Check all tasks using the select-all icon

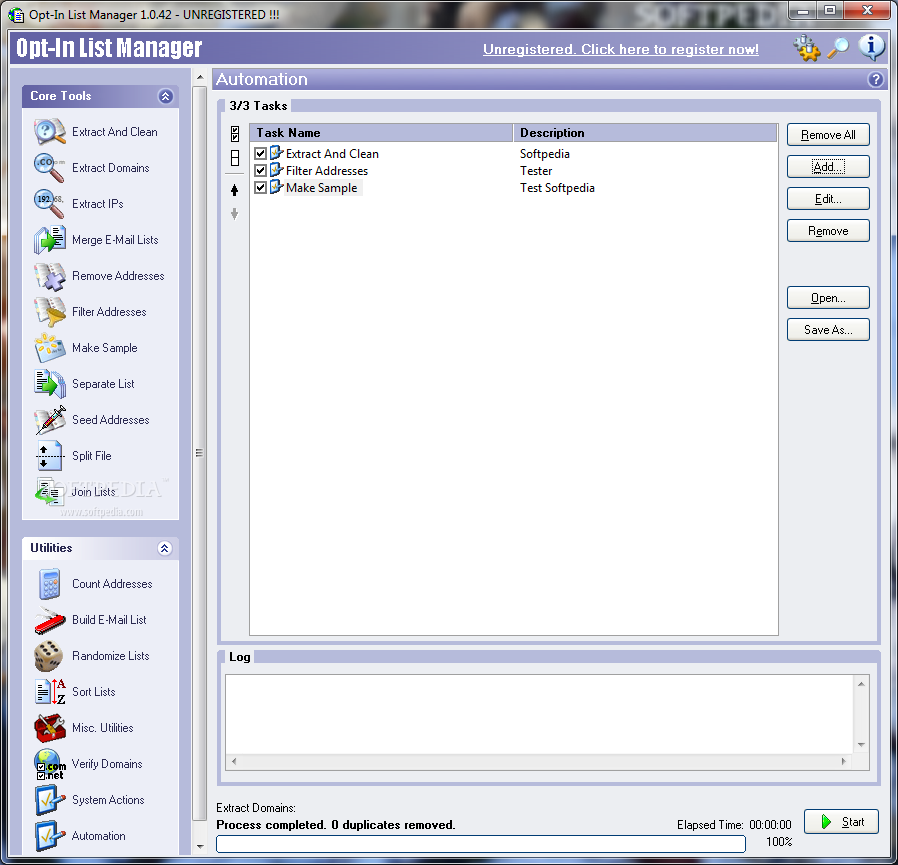(x=235, y=134)
